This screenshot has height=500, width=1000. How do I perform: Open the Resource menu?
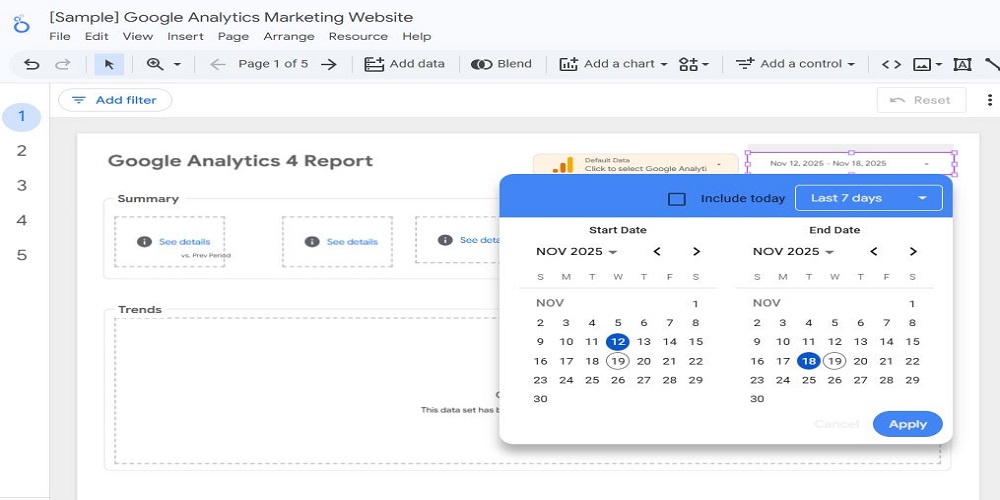[x=358, y=36]
